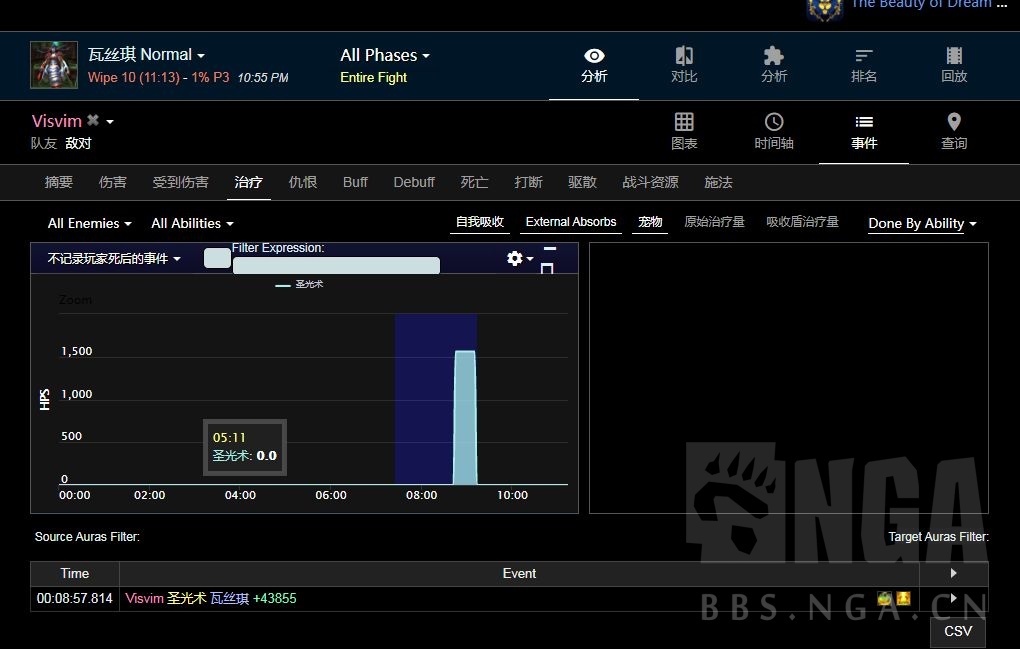The height and width of the screenshot is (649, 1020).
Task: Minimize the chart panel
Action: (x=550, y=248)
